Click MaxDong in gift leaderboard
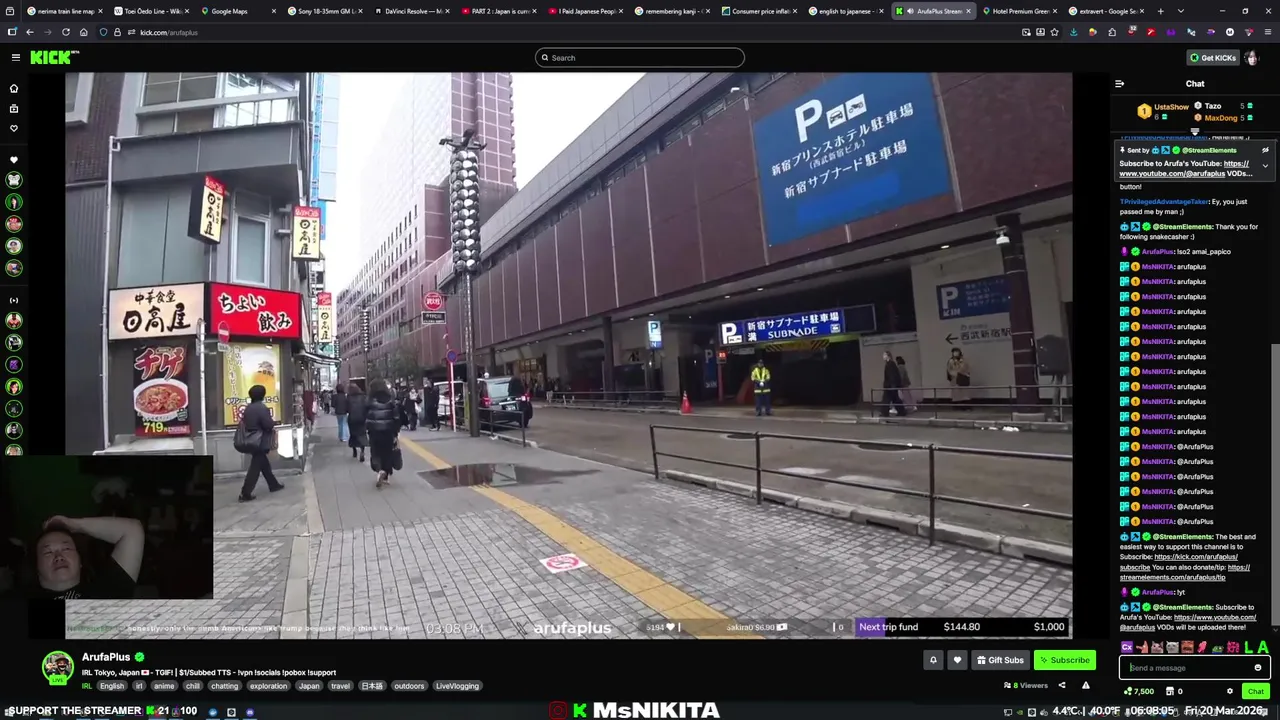The height and width of the screenshot is (720, 1280). [1220, 118]
